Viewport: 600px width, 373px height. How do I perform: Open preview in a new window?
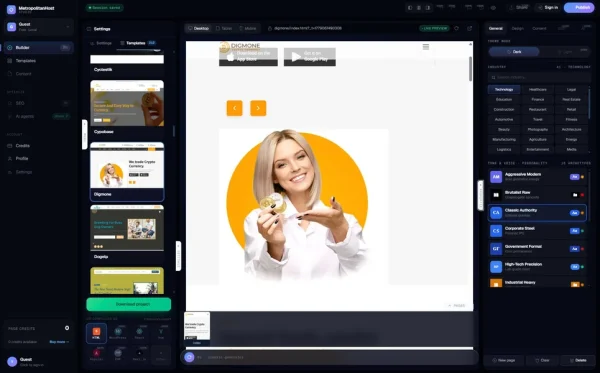coord(470,28)
